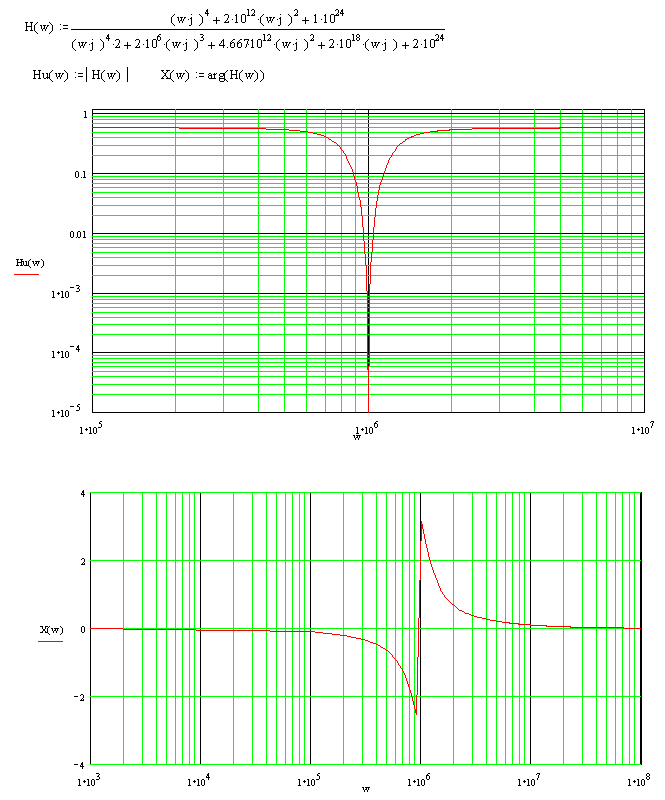
Task: Click the w x-axis label under lower plot
Action: [x=365, y=788]
